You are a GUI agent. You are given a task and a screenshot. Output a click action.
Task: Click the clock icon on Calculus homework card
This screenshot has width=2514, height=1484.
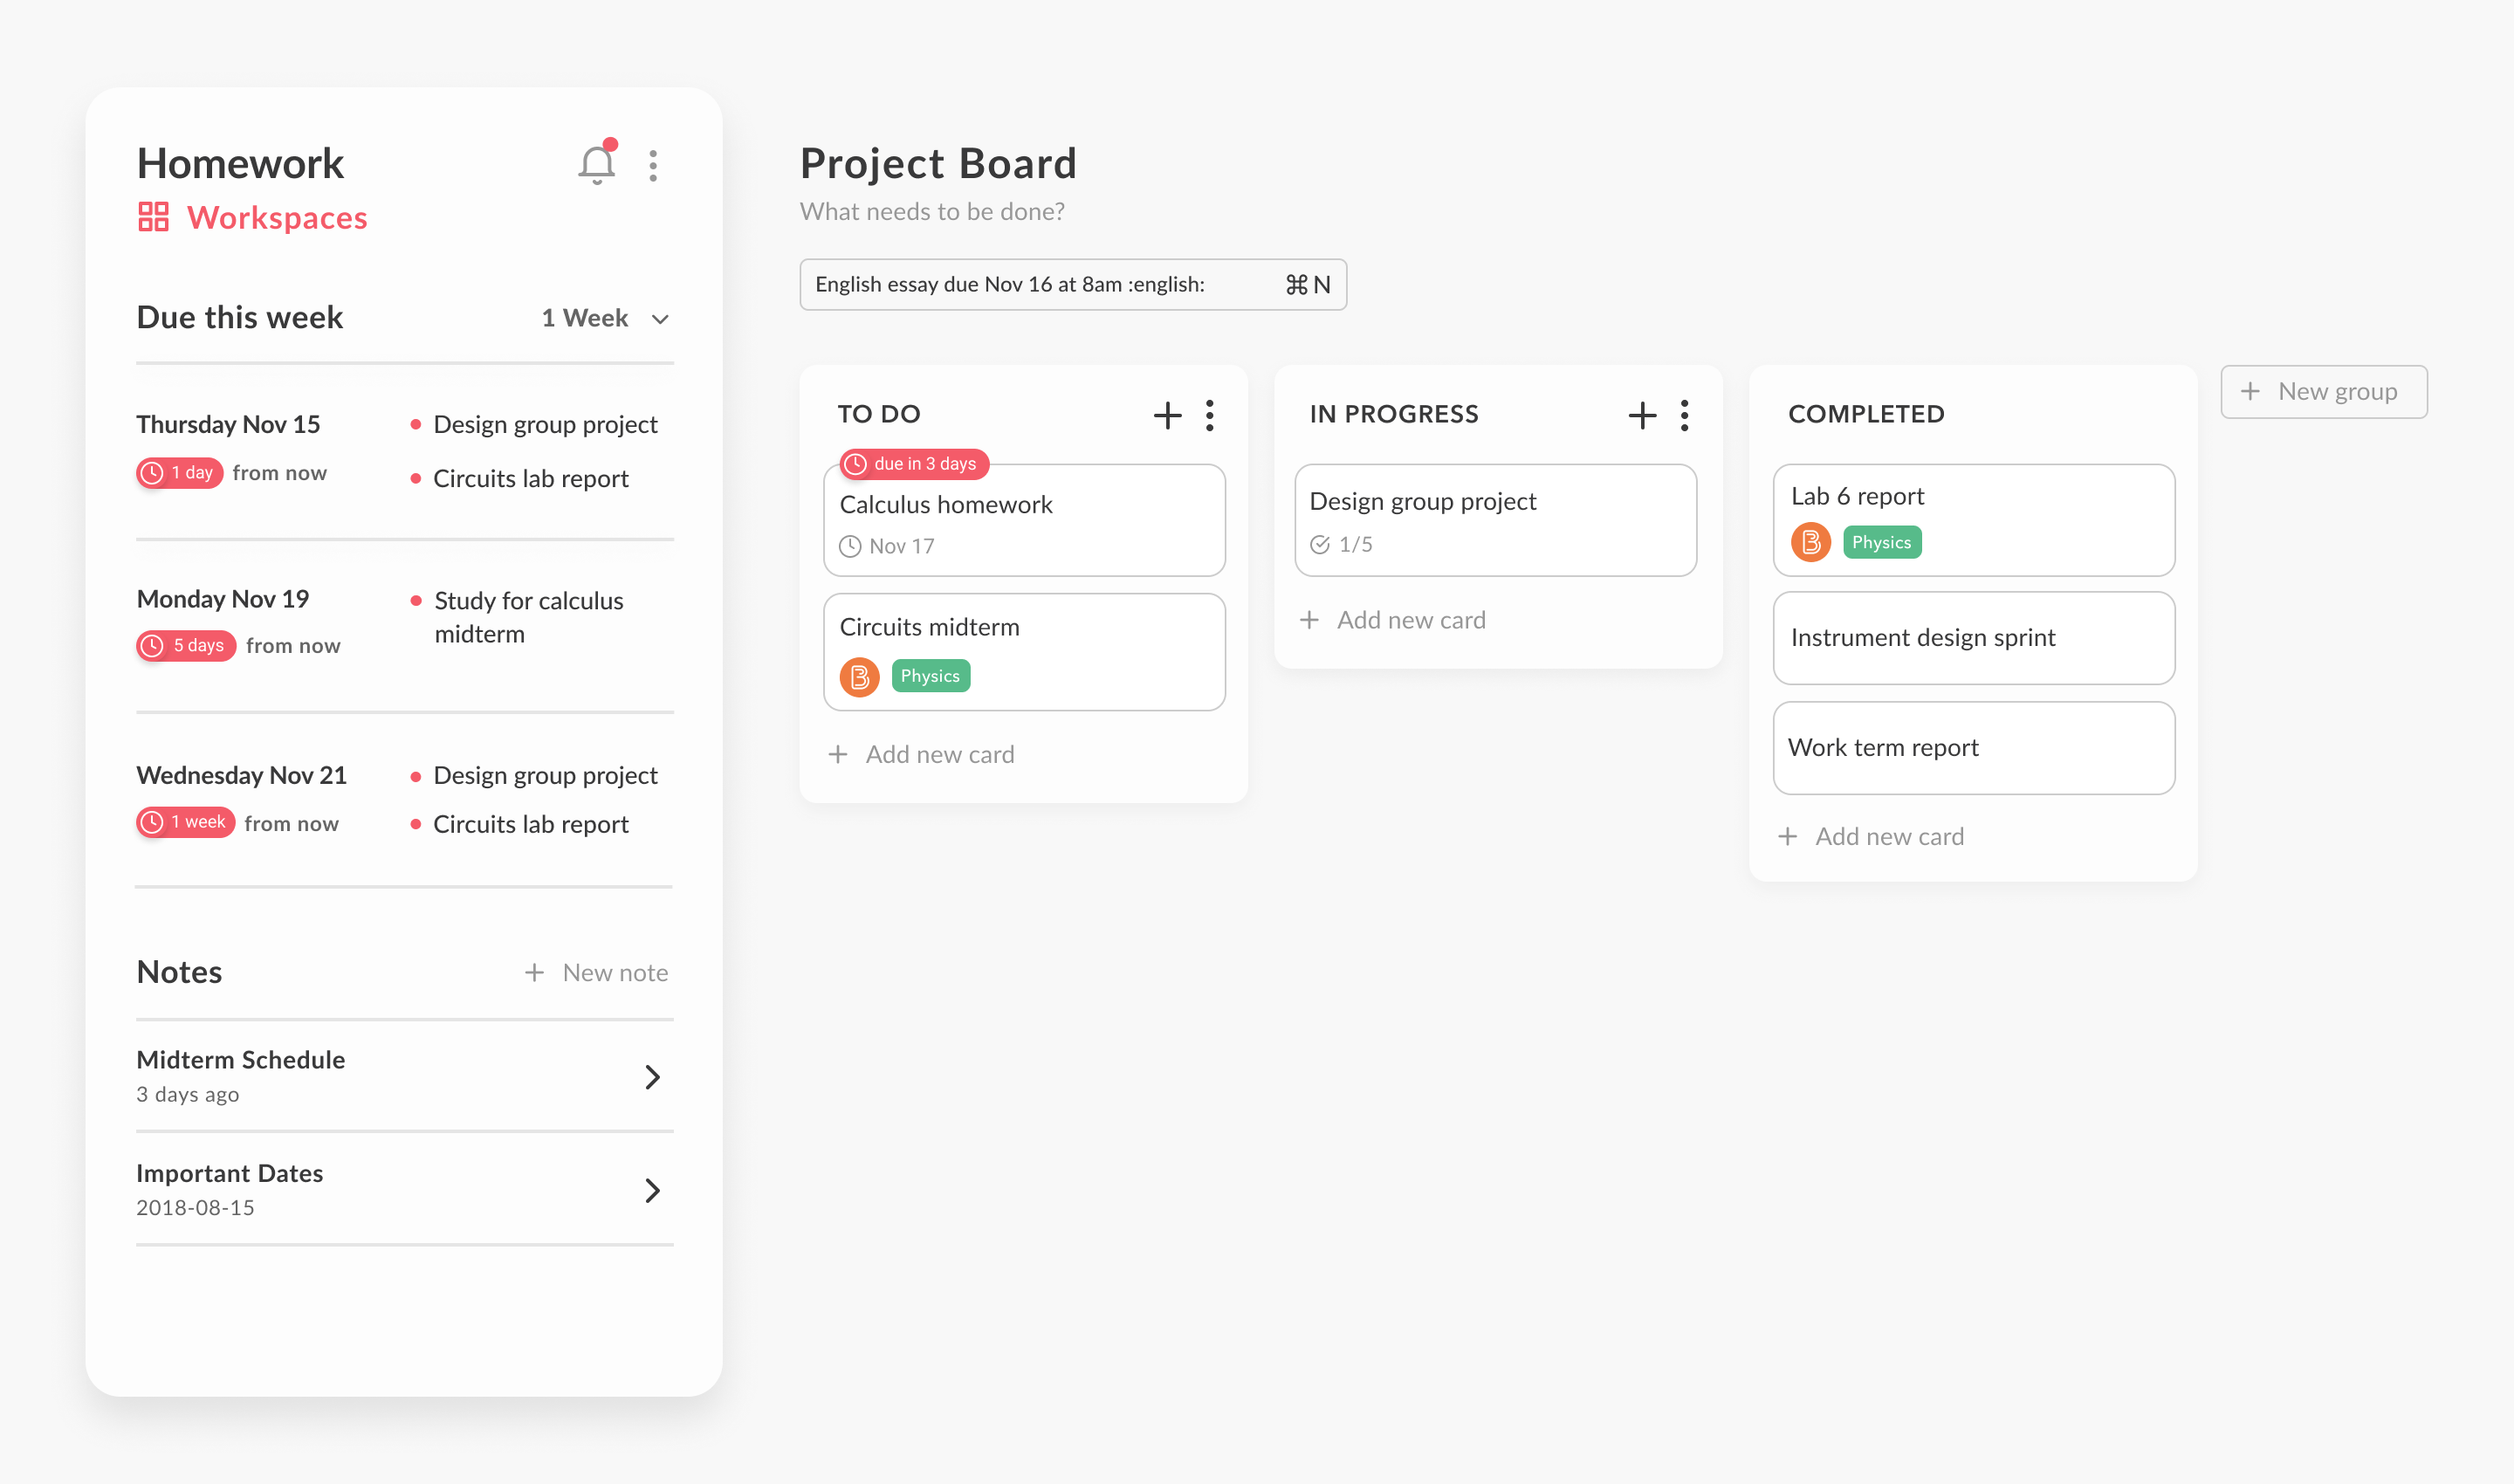(850, 546)
